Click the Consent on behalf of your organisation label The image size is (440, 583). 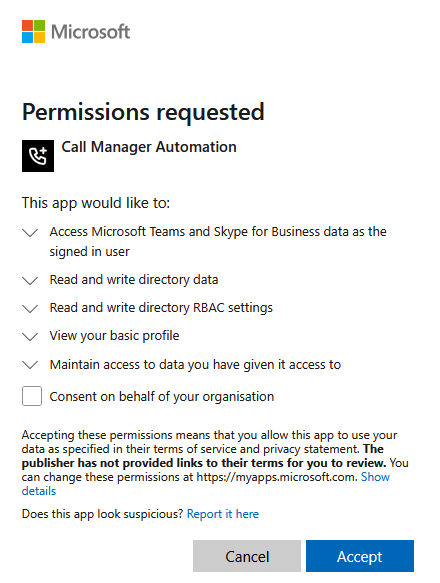tap(162, 397)
